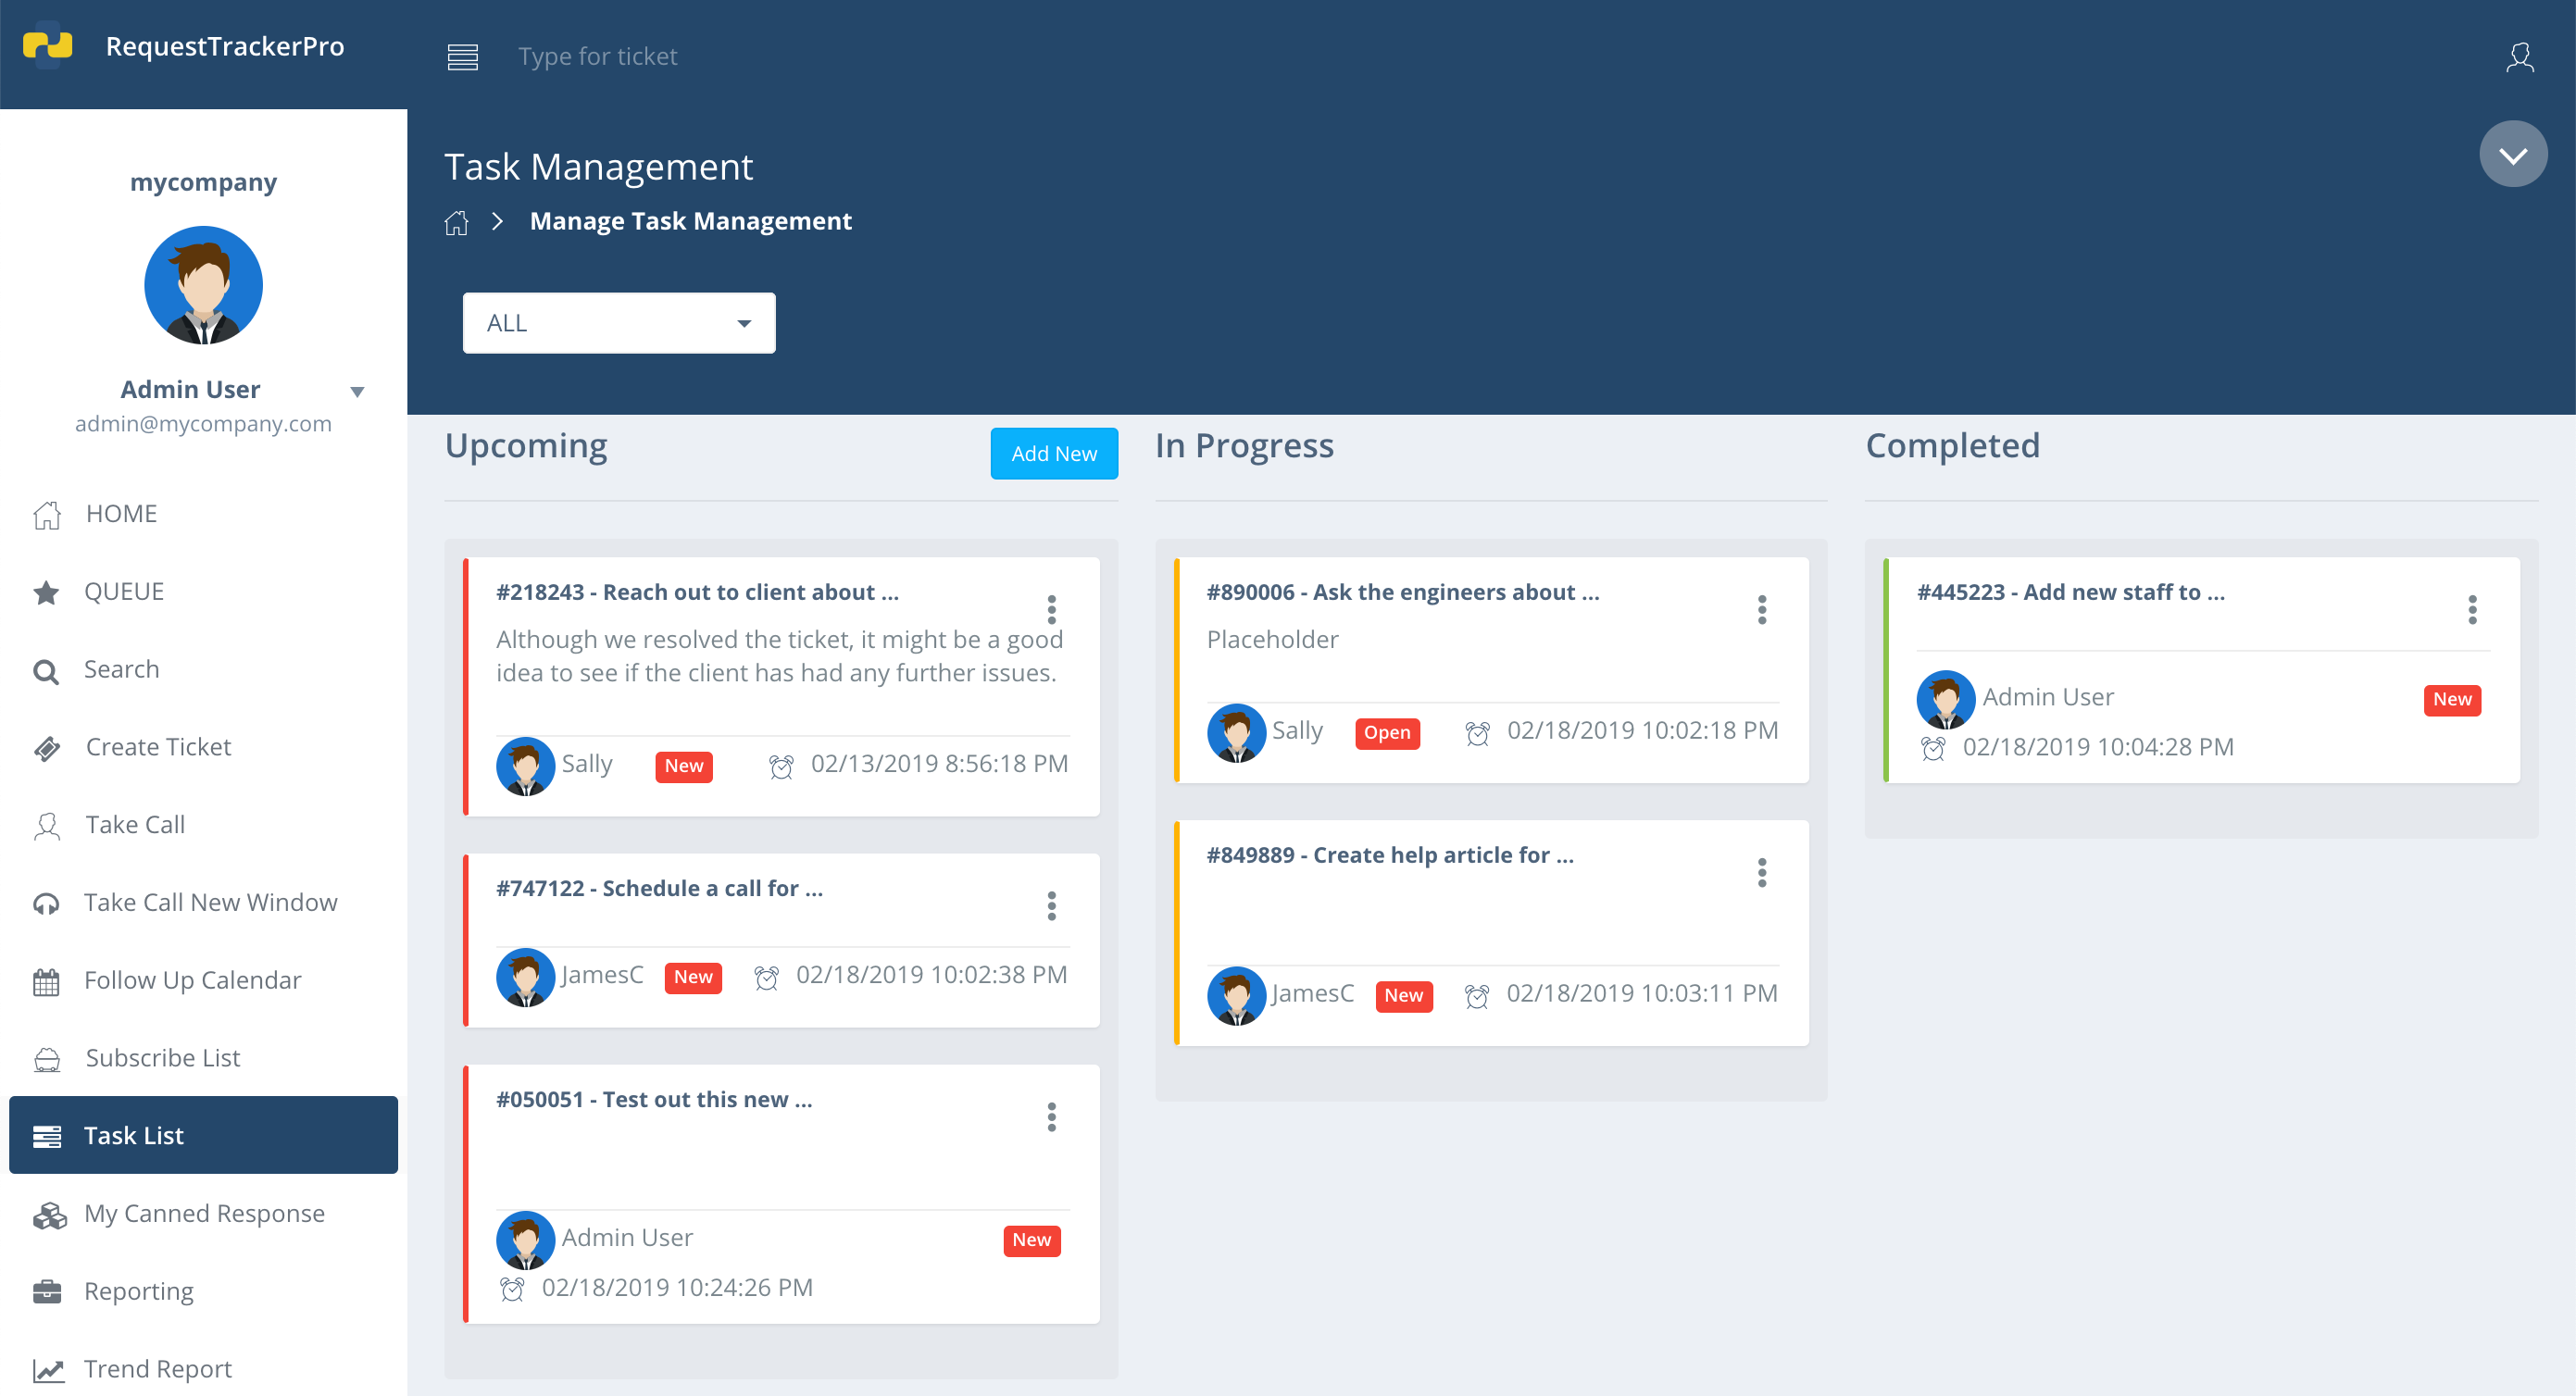This screenshot has height=1396, width=2576.
Task: Open task #050051 Test out this new
Action: tap(654, 1099)
